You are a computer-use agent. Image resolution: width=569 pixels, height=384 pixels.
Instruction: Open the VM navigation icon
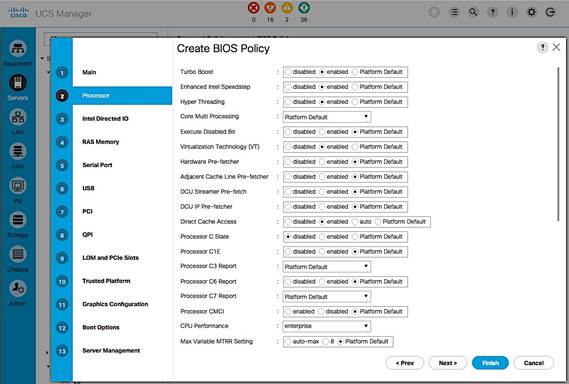[x=17, y=185]
